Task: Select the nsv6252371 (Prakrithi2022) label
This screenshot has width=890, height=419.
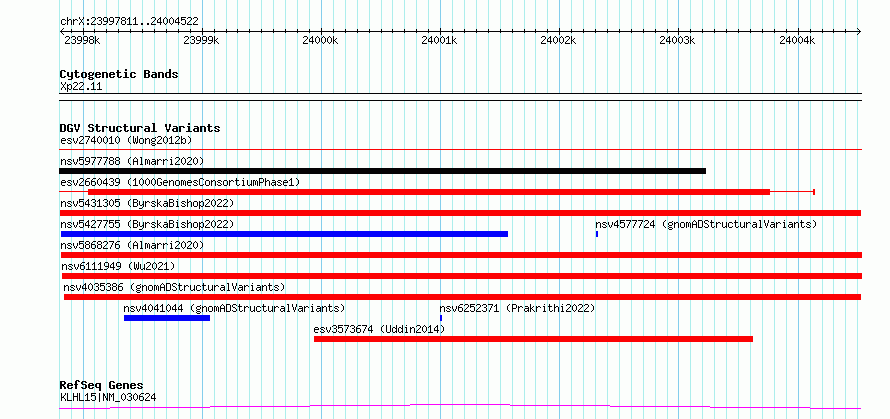Action: coord(517,308)
